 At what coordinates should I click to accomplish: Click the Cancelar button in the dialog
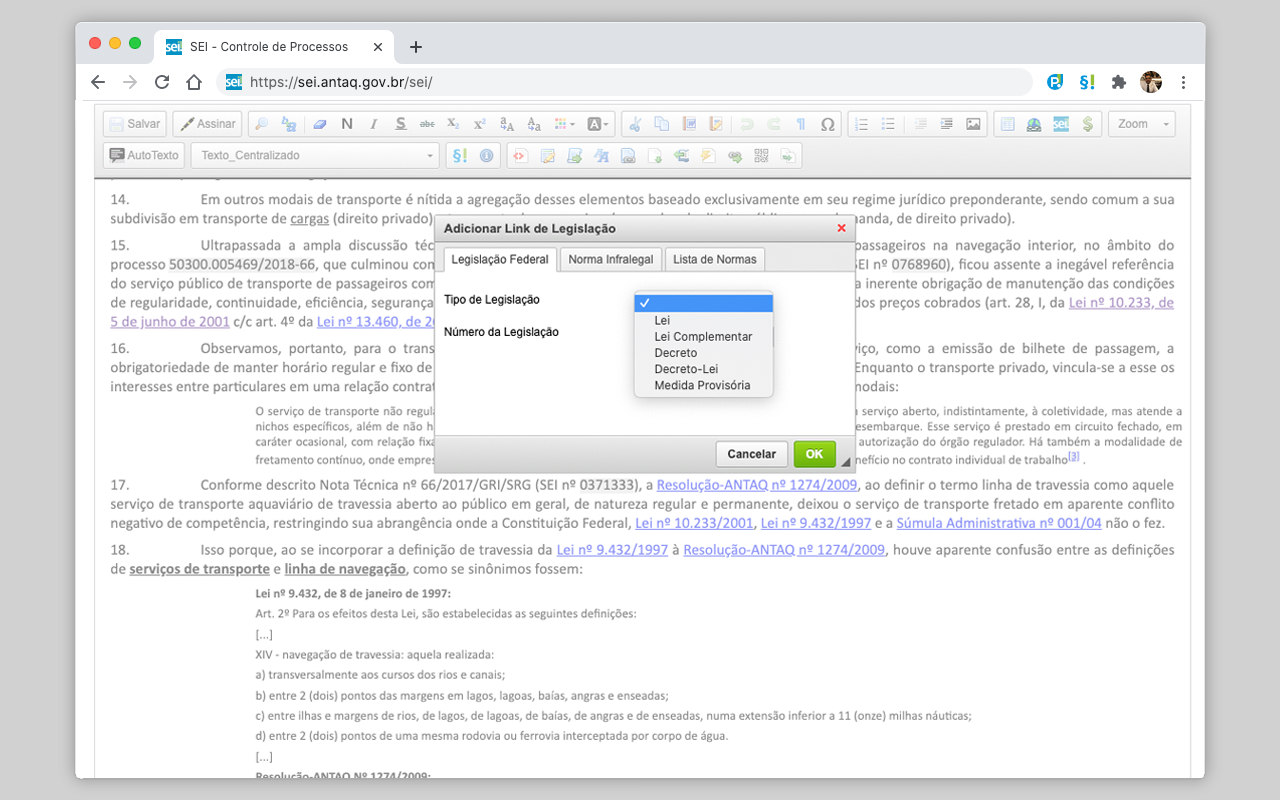point(752,454)
